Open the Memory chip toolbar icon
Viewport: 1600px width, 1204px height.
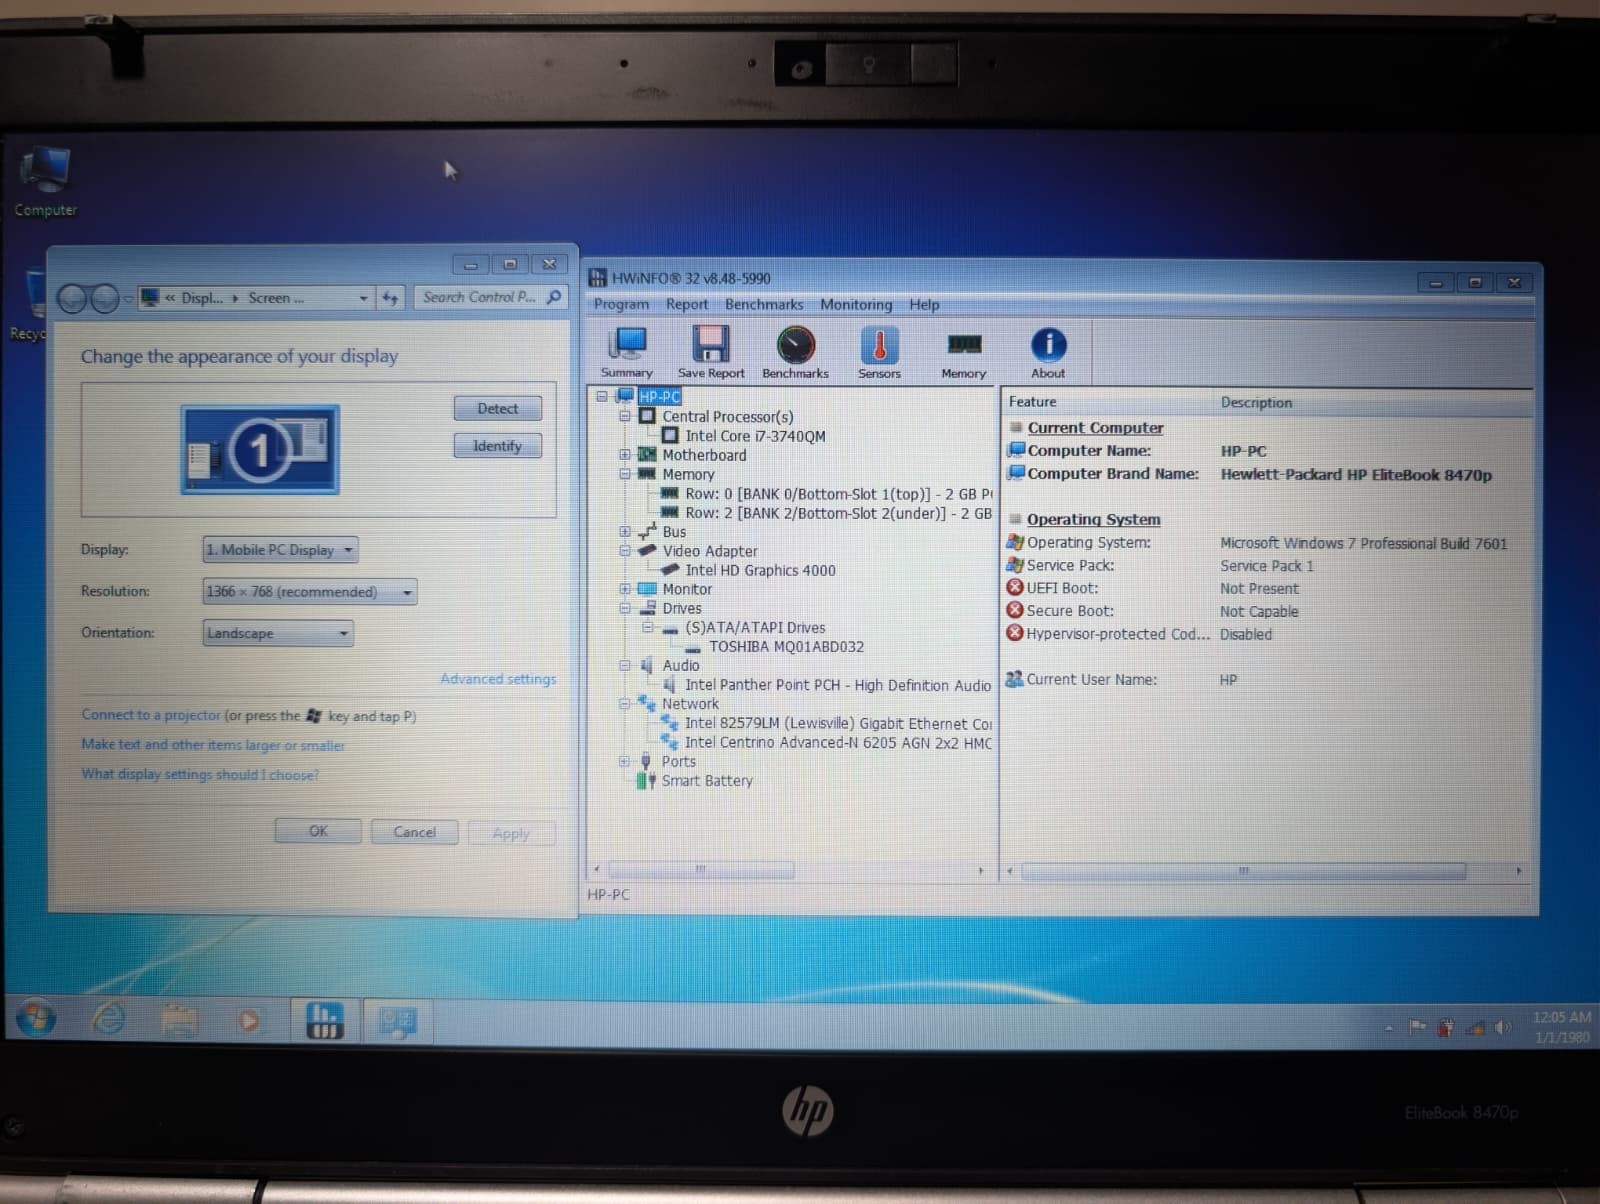tap(963, 353)
